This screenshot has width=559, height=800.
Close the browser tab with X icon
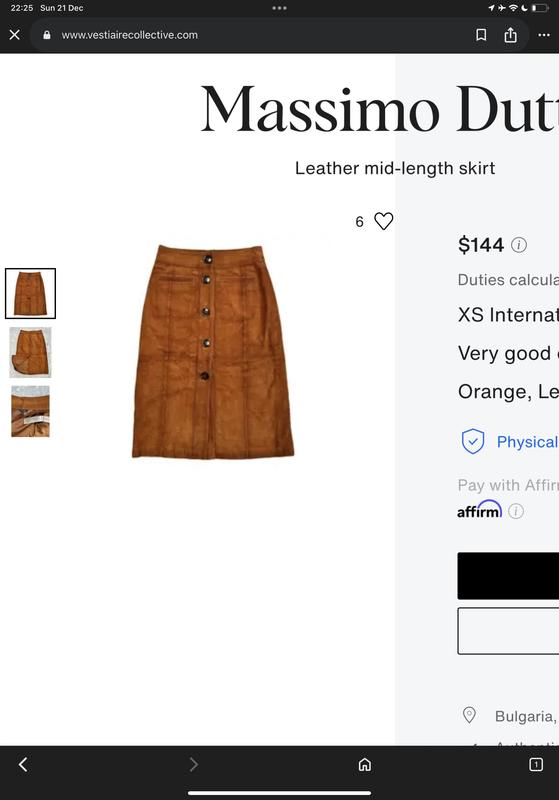click(15, 35)
